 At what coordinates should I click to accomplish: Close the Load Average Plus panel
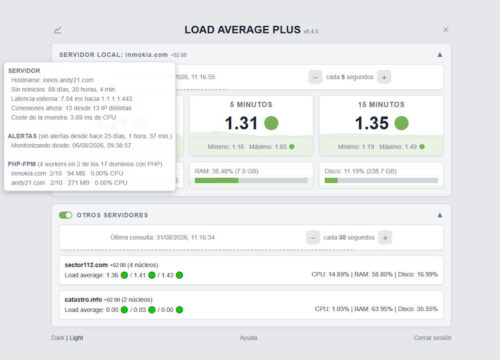point(445,30)
